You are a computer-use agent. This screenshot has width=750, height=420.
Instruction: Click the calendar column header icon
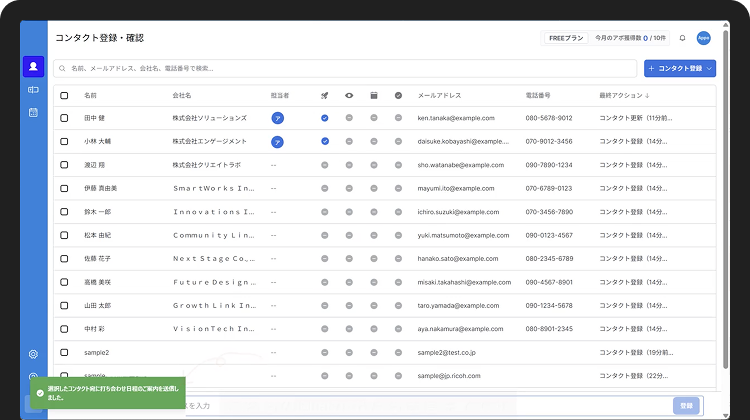click(x=374, y=95)
